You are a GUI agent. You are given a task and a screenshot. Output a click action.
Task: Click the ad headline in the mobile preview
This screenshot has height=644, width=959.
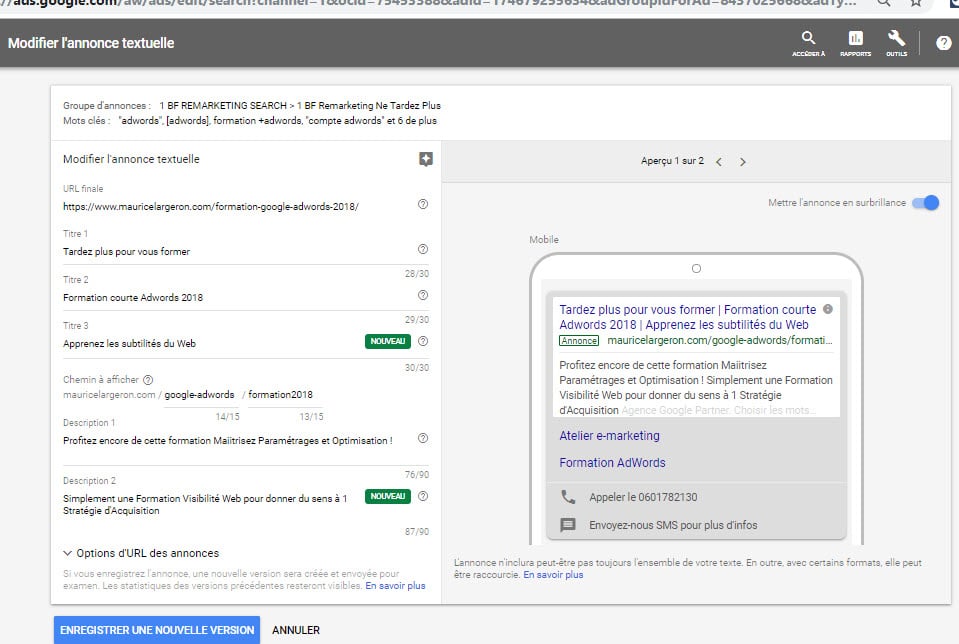coord(688,317)
